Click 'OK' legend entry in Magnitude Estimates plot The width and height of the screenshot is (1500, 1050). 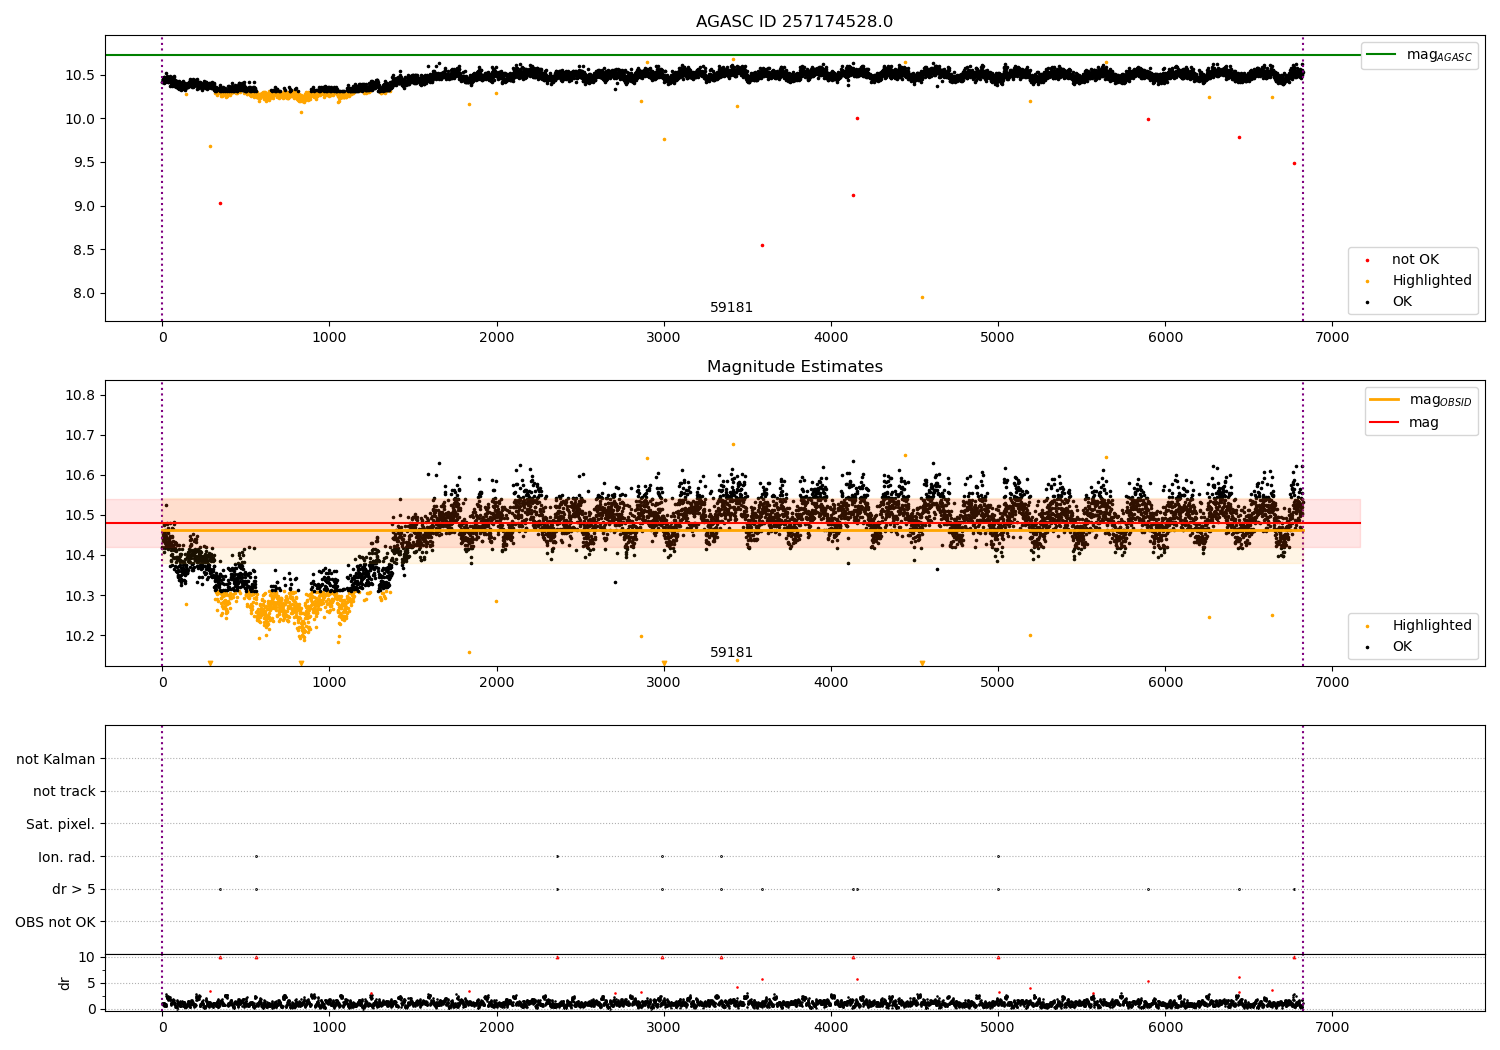coord(1402,647)
